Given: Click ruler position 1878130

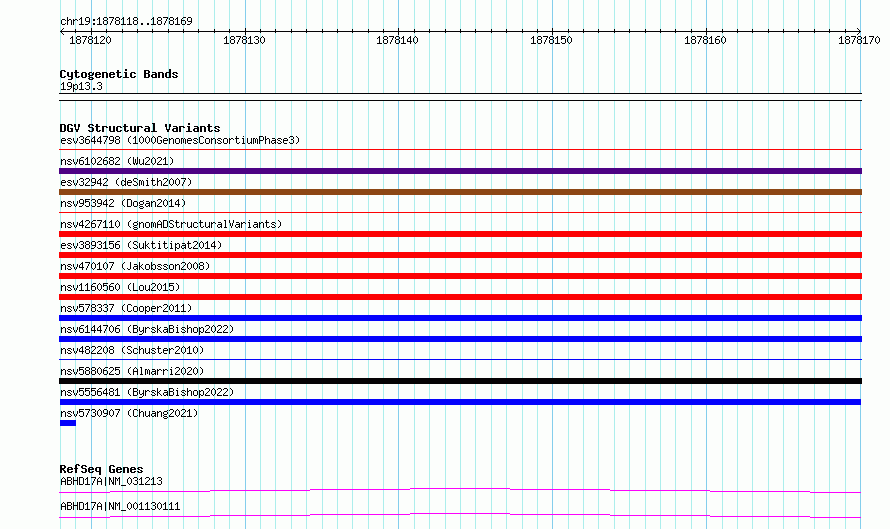Looking at the screenshot, I should coord(244,40).
